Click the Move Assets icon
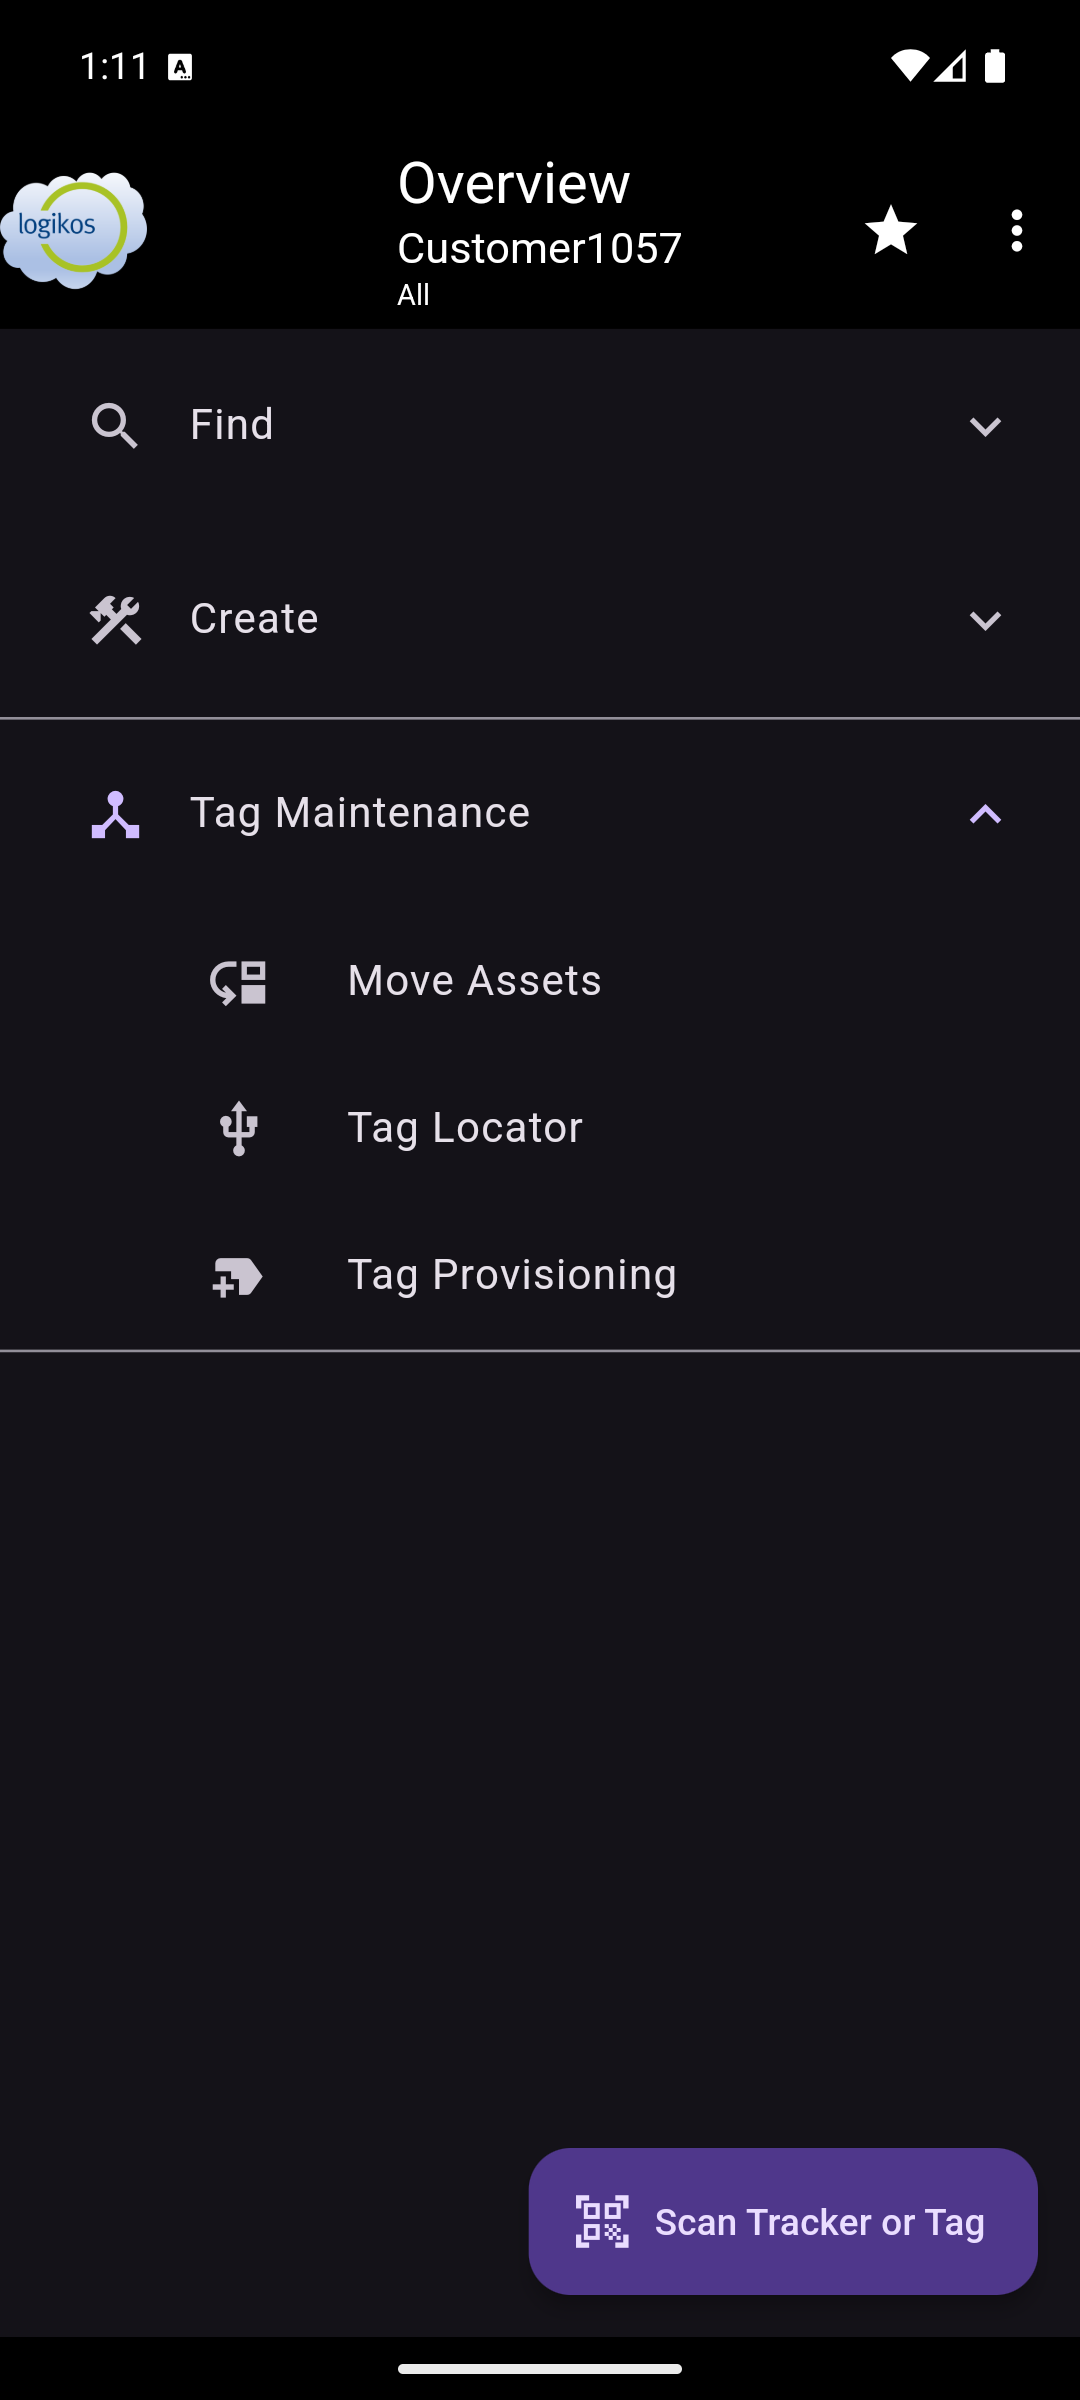This screenshot has height=2400, width=1080. (x=238, y=981)
